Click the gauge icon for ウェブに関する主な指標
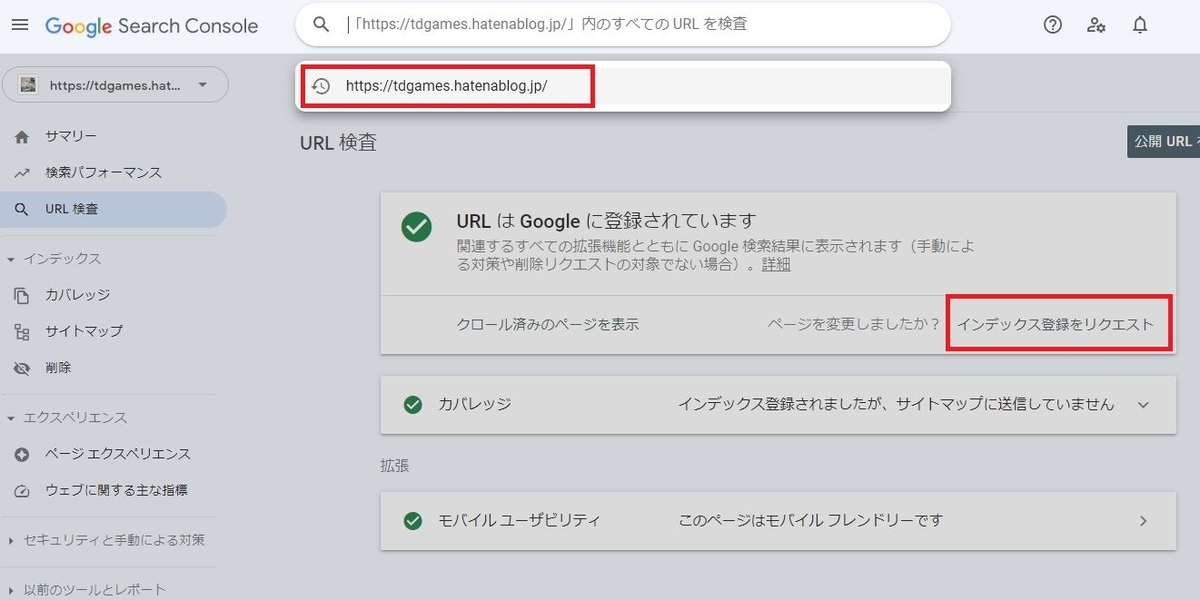This screenshot has width=1200, height=600. (22, 490)
